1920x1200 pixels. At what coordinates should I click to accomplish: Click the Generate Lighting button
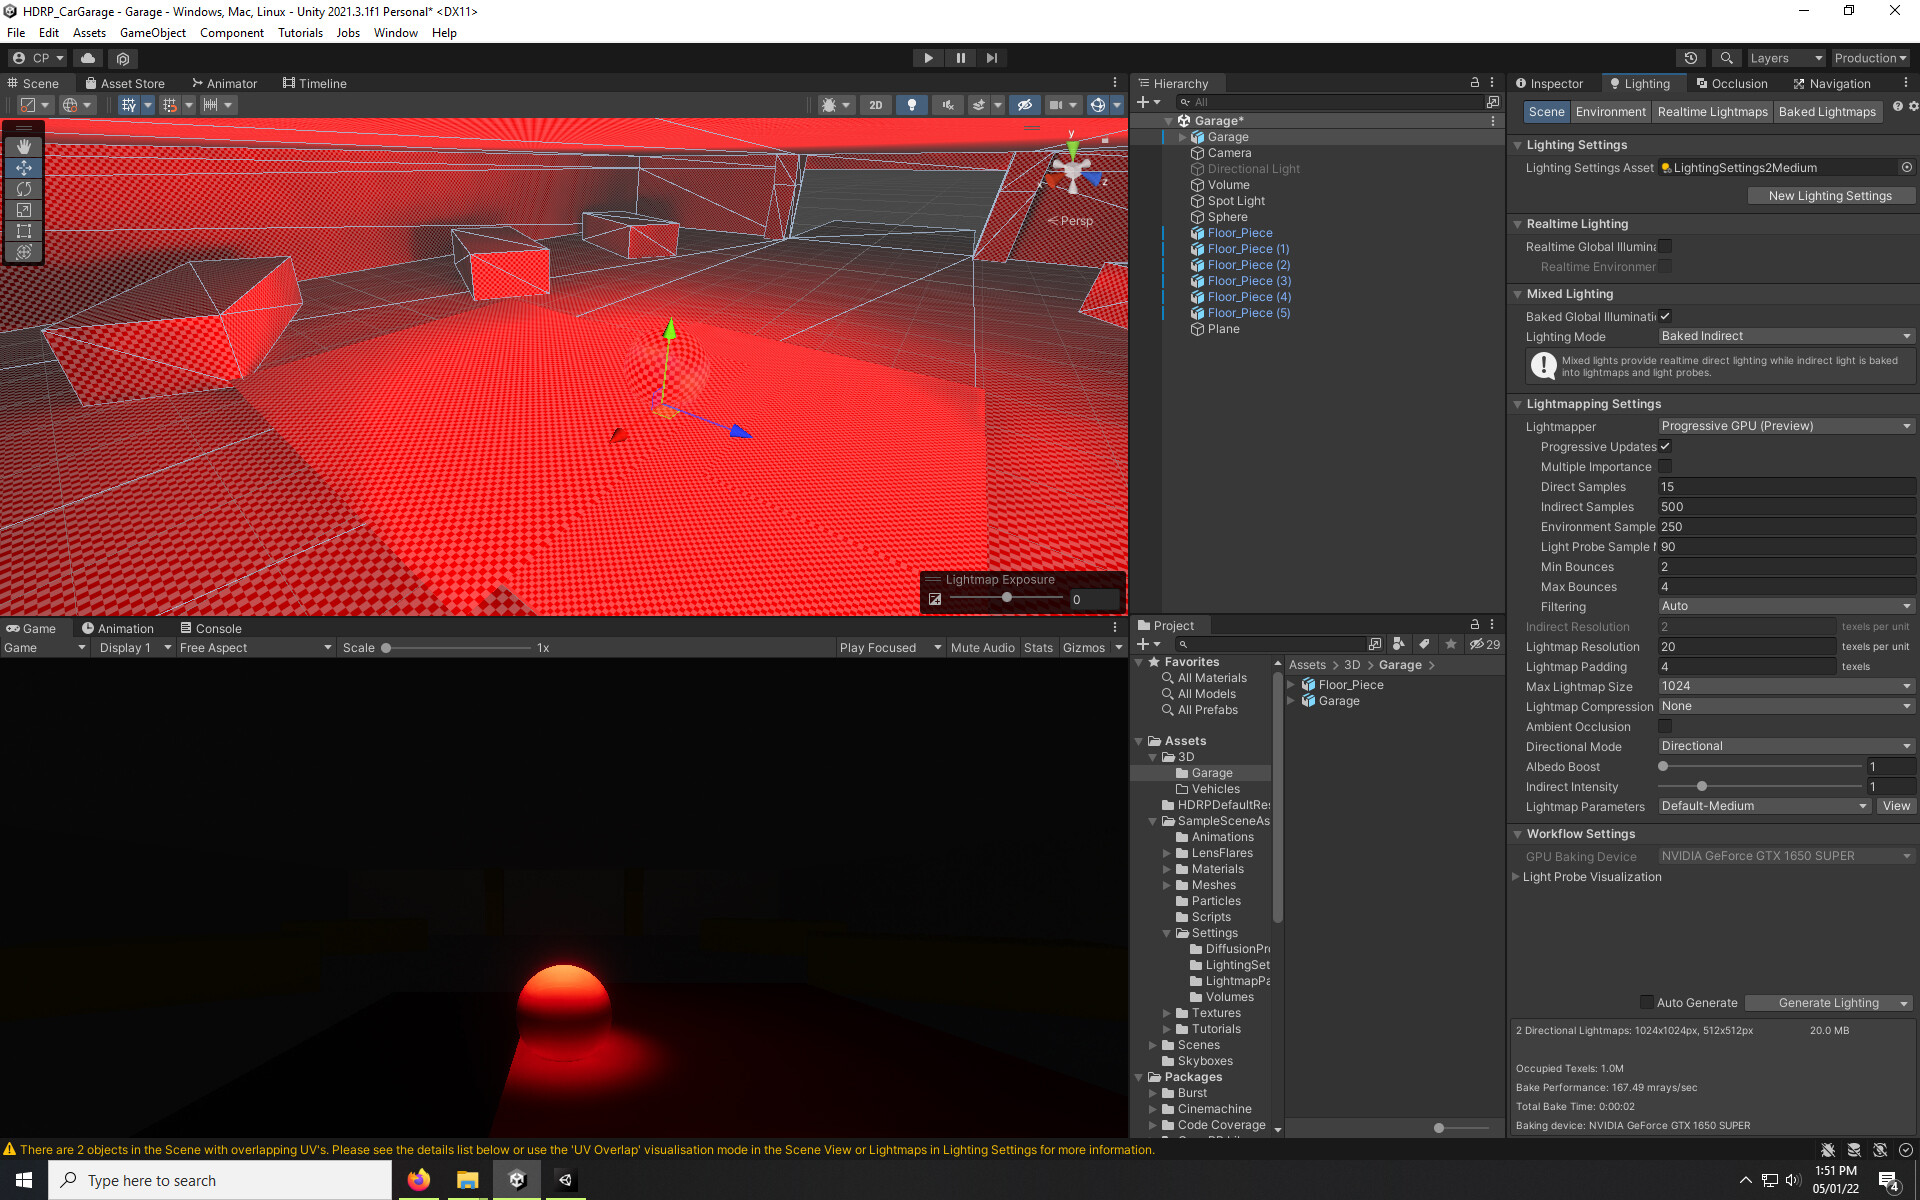click(1828, 1002)
